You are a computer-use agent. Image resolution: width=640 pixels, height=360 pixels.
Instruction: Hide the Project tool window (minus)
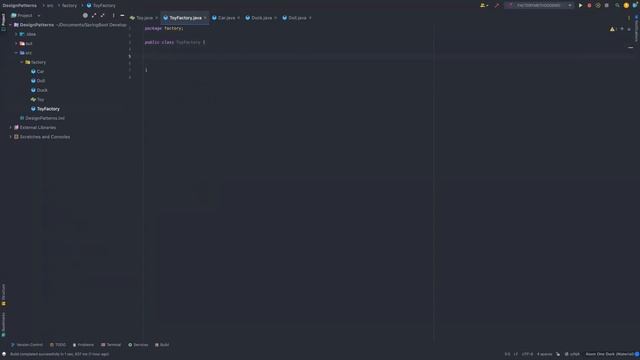coord(122,15)
